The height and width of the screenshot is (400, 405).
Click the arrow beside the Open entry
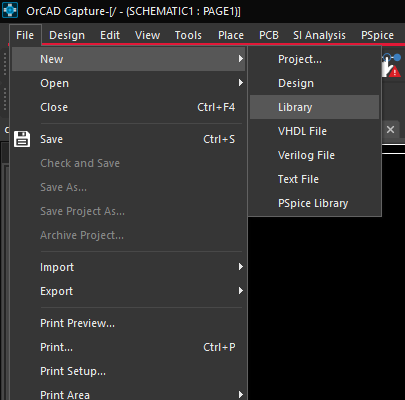[x=241, y=83]
